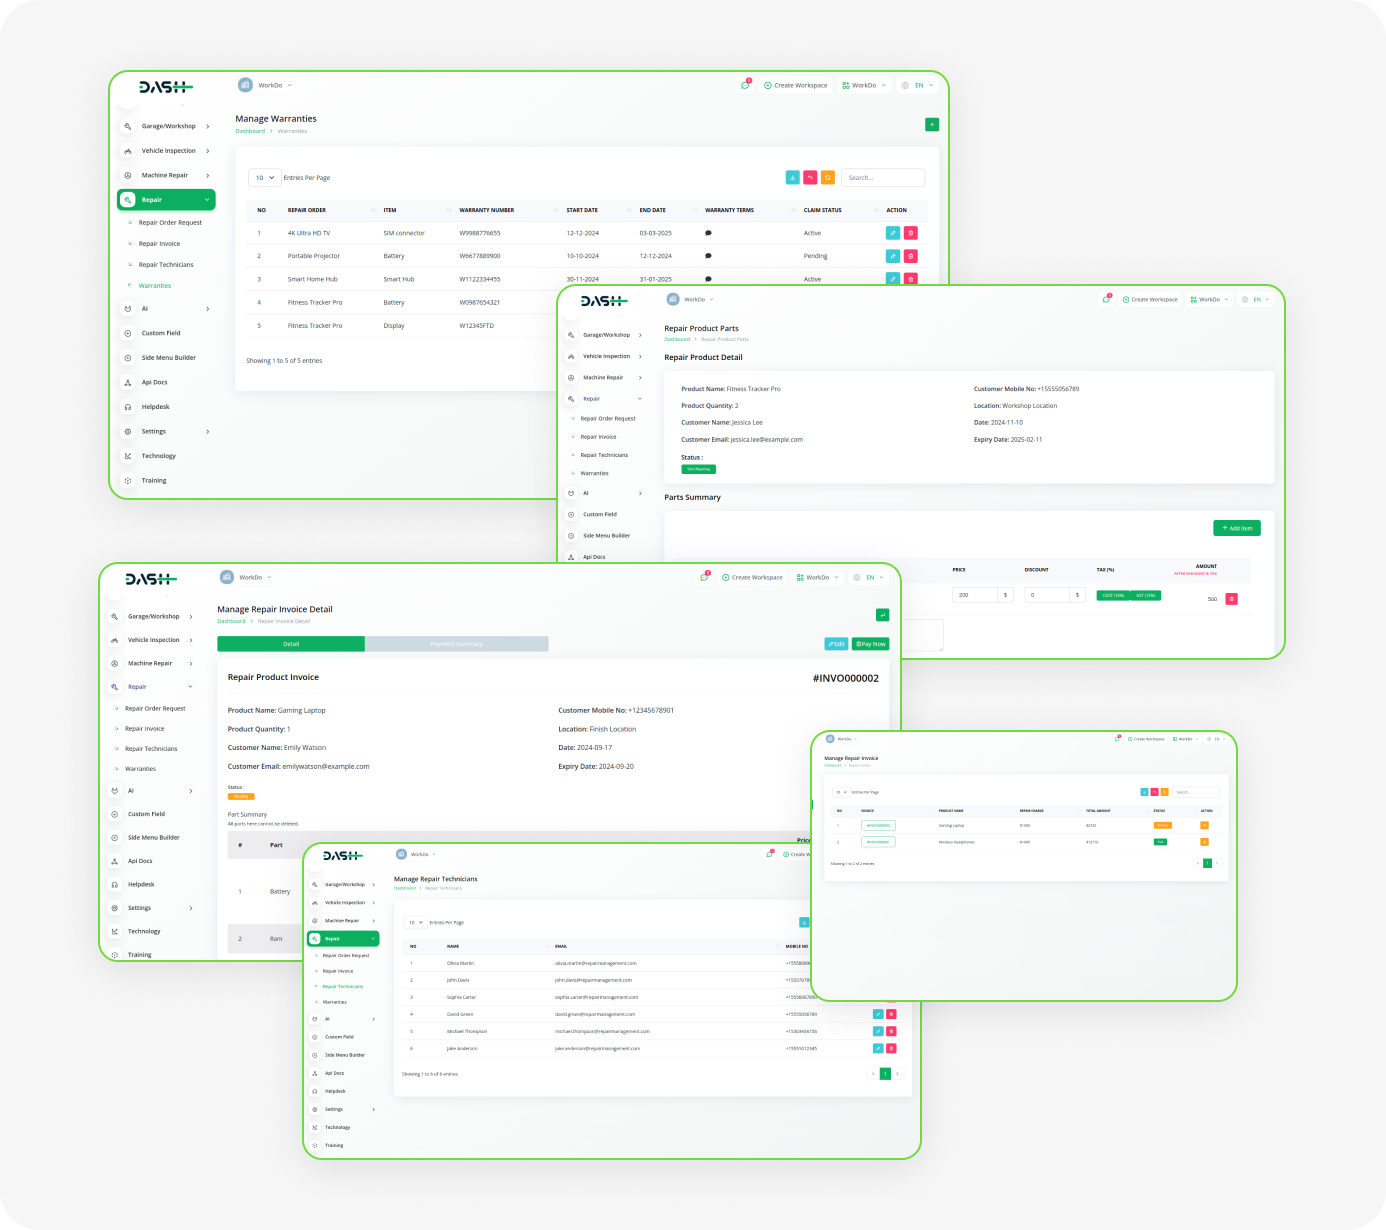This screenshot has width=1386, height=1230.
Task: Click email olivia.martin@repairmanagement.com
Action: pos(596,963)
